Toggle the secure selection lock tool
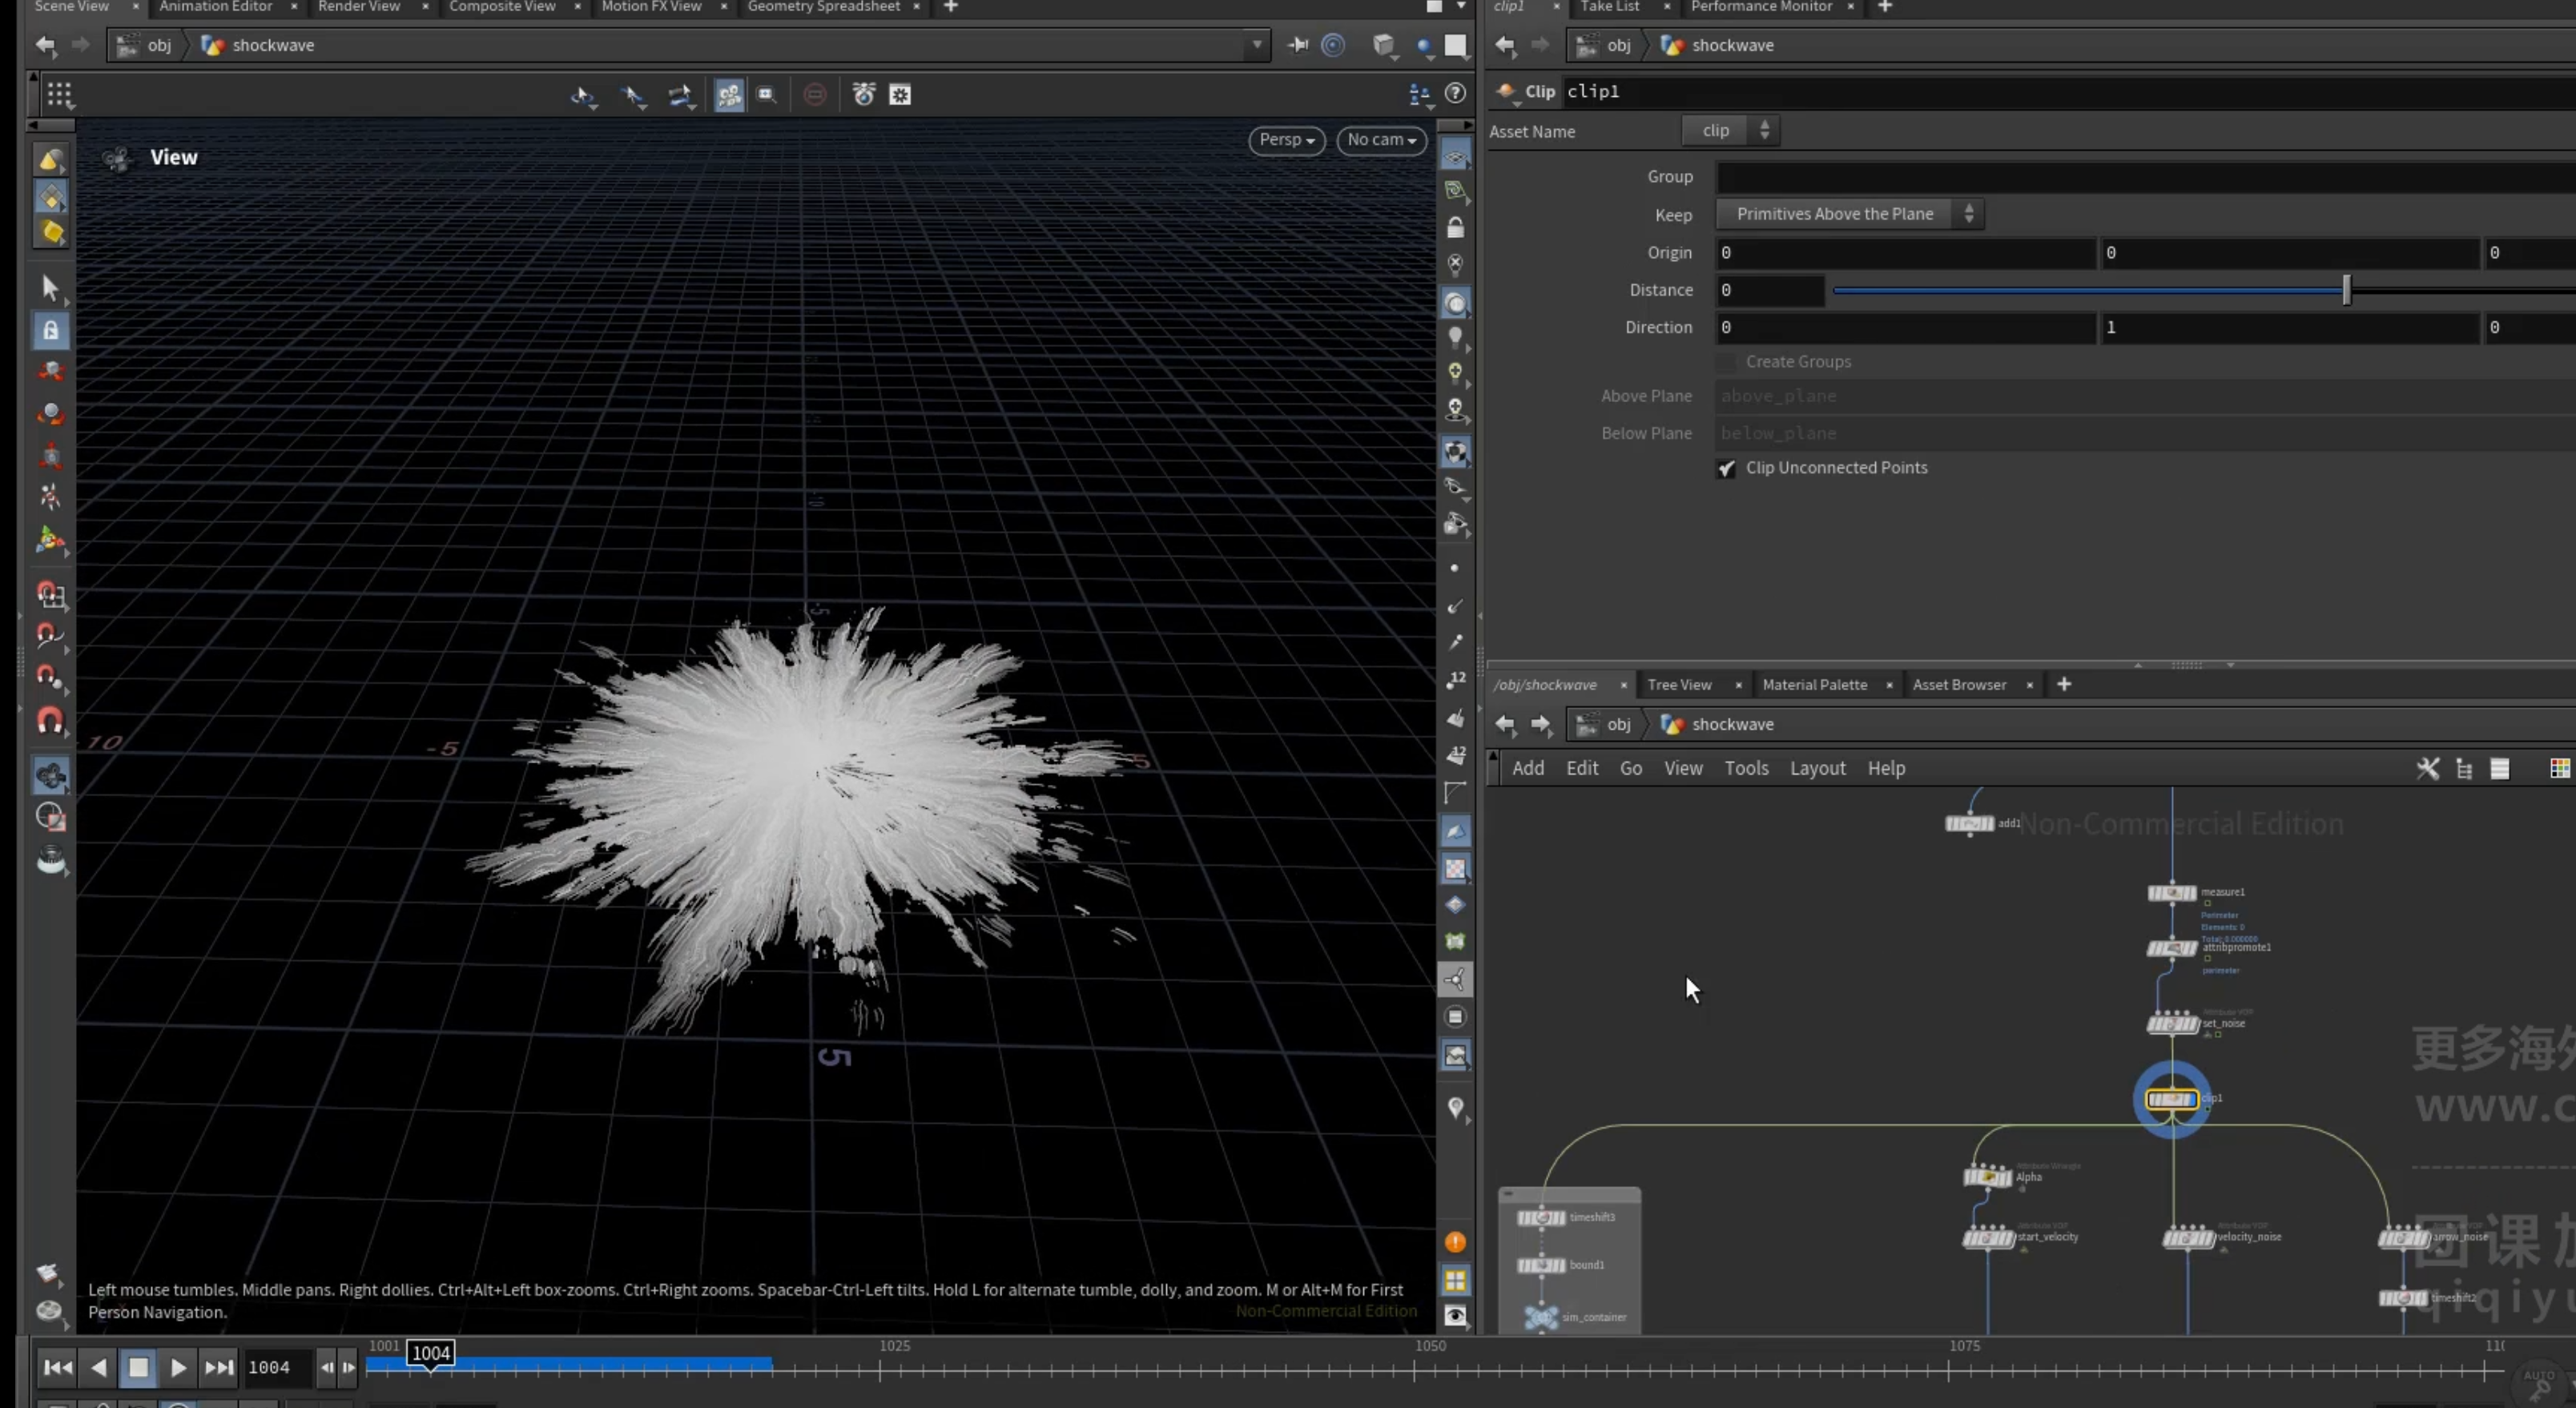The width and height of the screenshot is (2576, 1408). pos(50,330)
